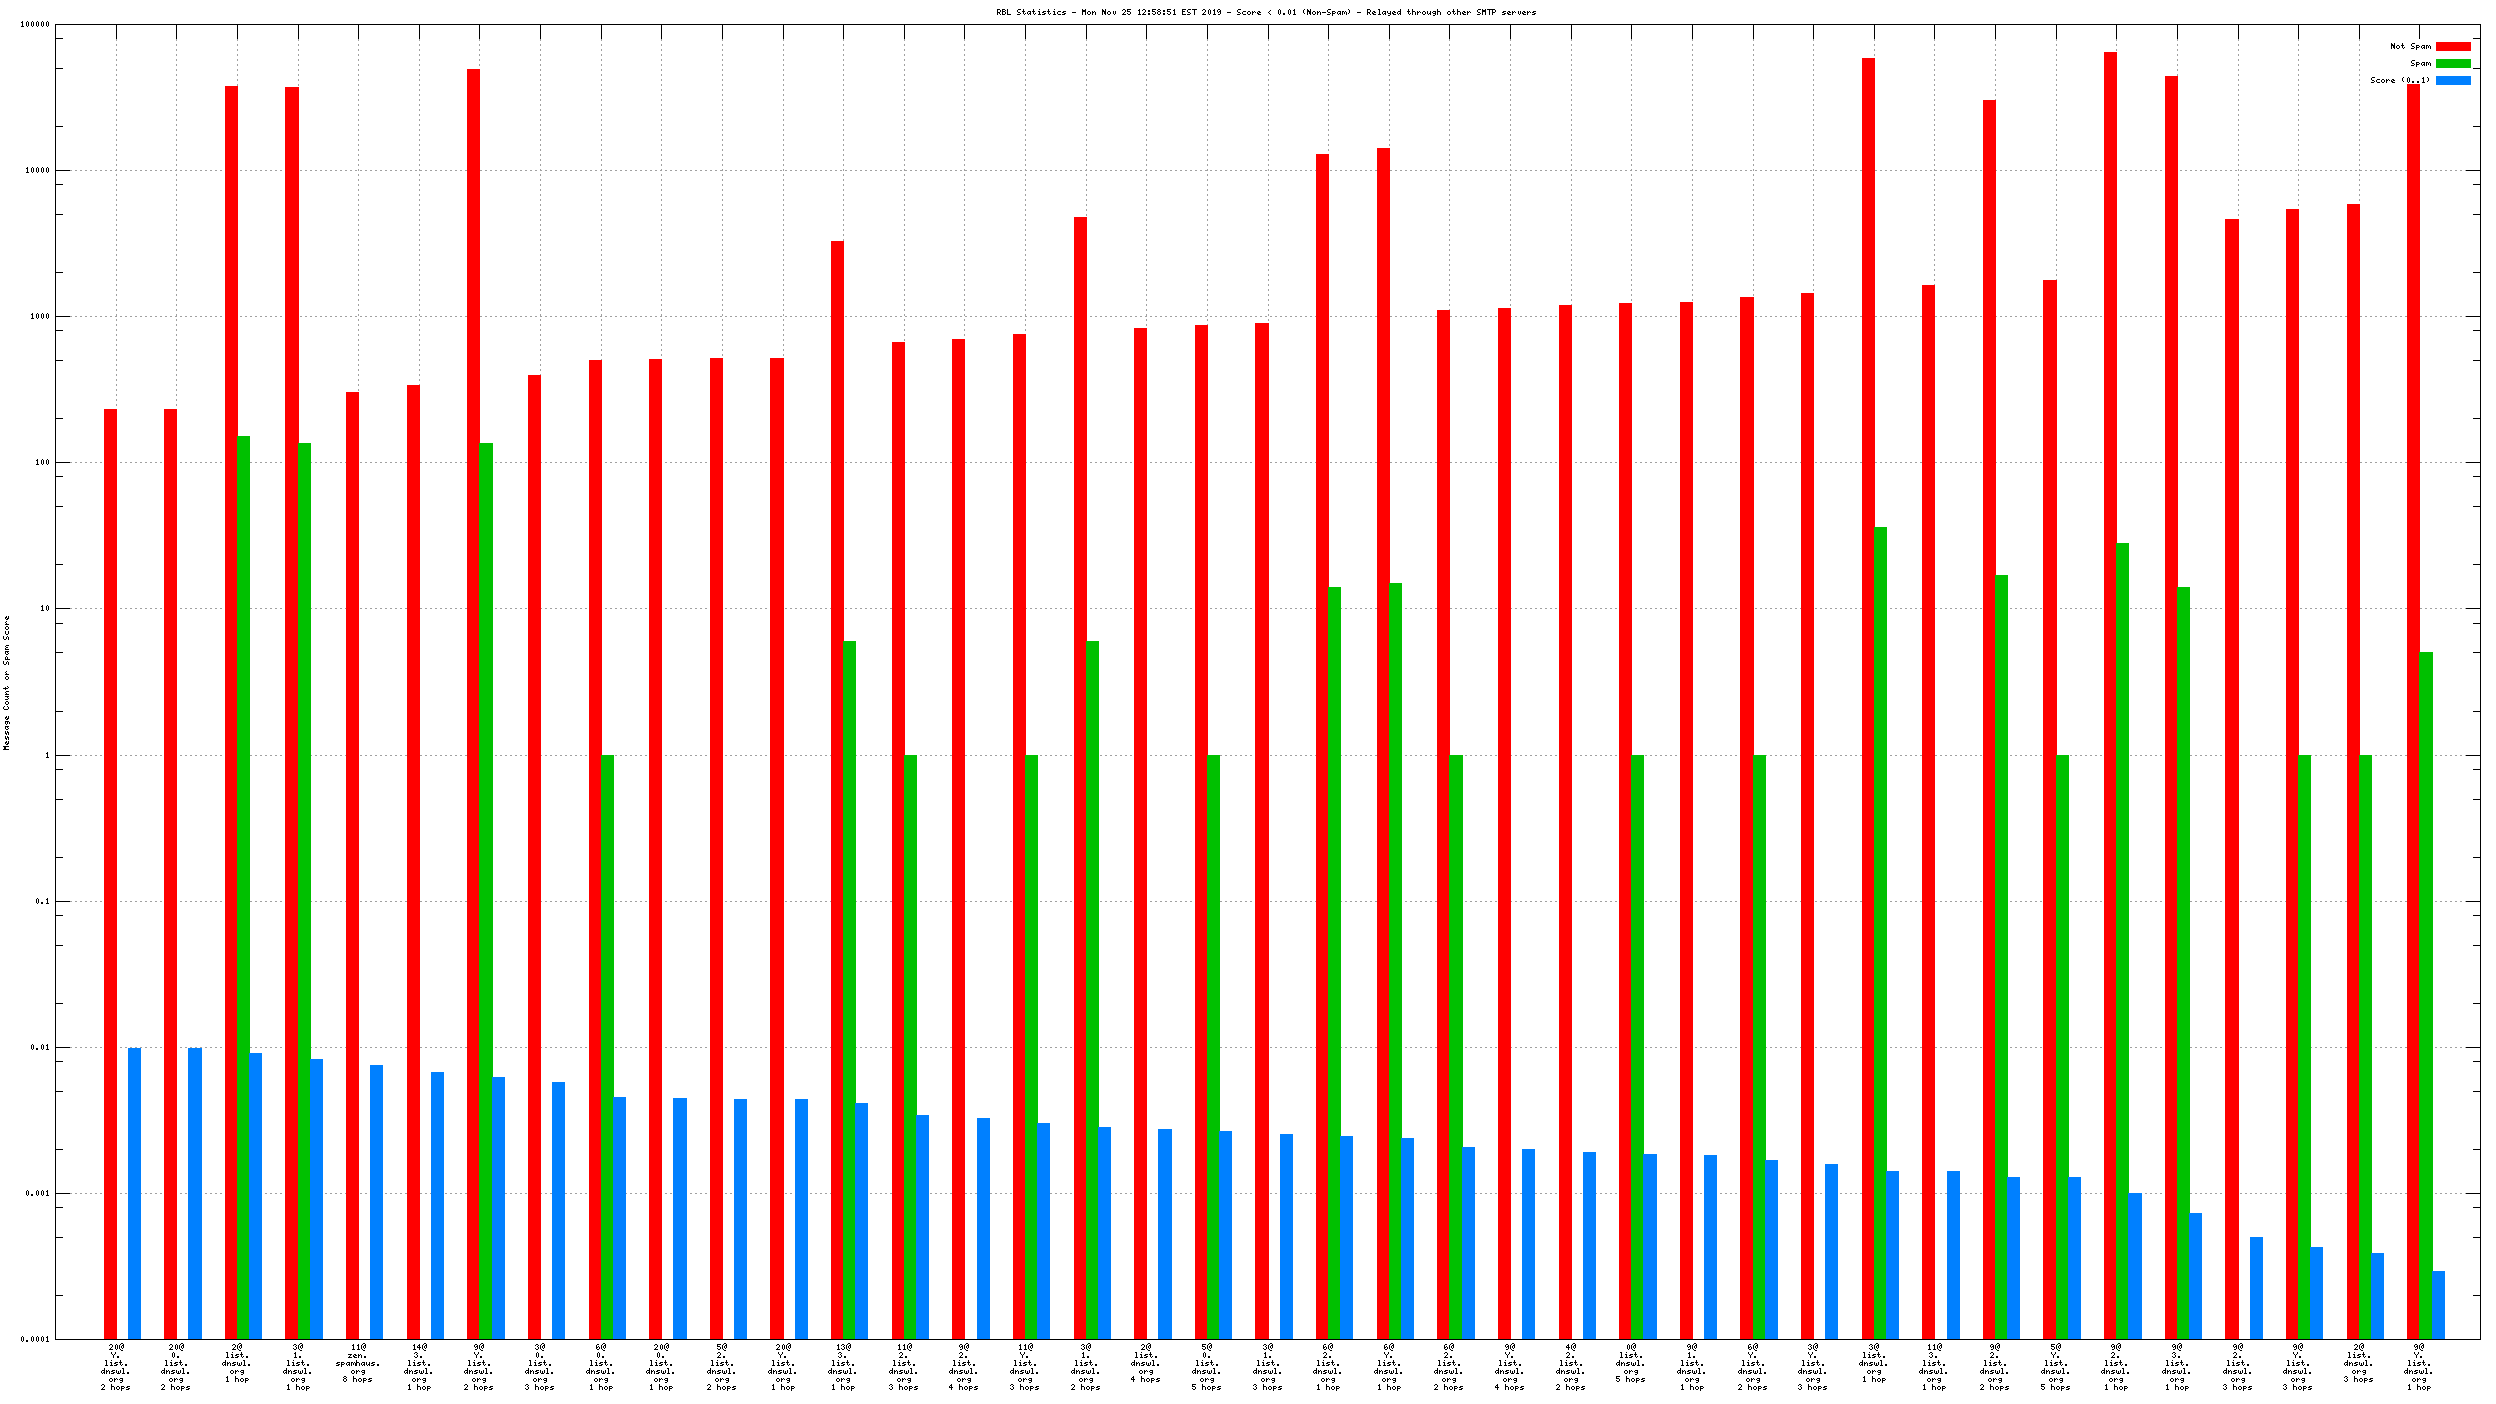This screenshot has height=1404, width=2496.
Task: Click the green Spam legend swatch
Action: [x=2452, y=63]
